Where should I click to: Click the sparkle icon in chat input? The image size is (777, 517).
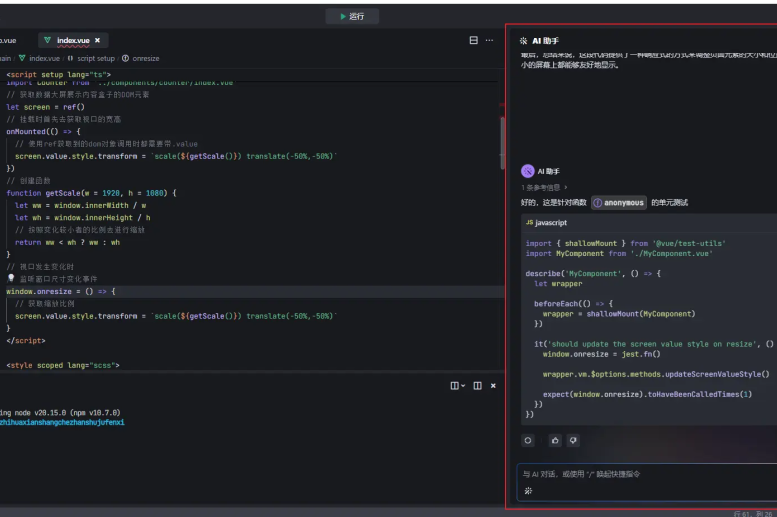pos(528,491)
